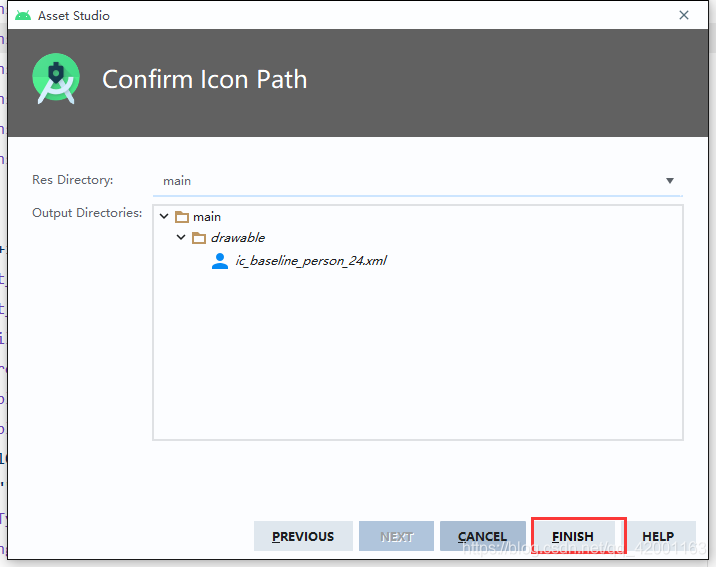Click the disabled Next button
The height and width of the screenshot is (567, 716).
396,536
